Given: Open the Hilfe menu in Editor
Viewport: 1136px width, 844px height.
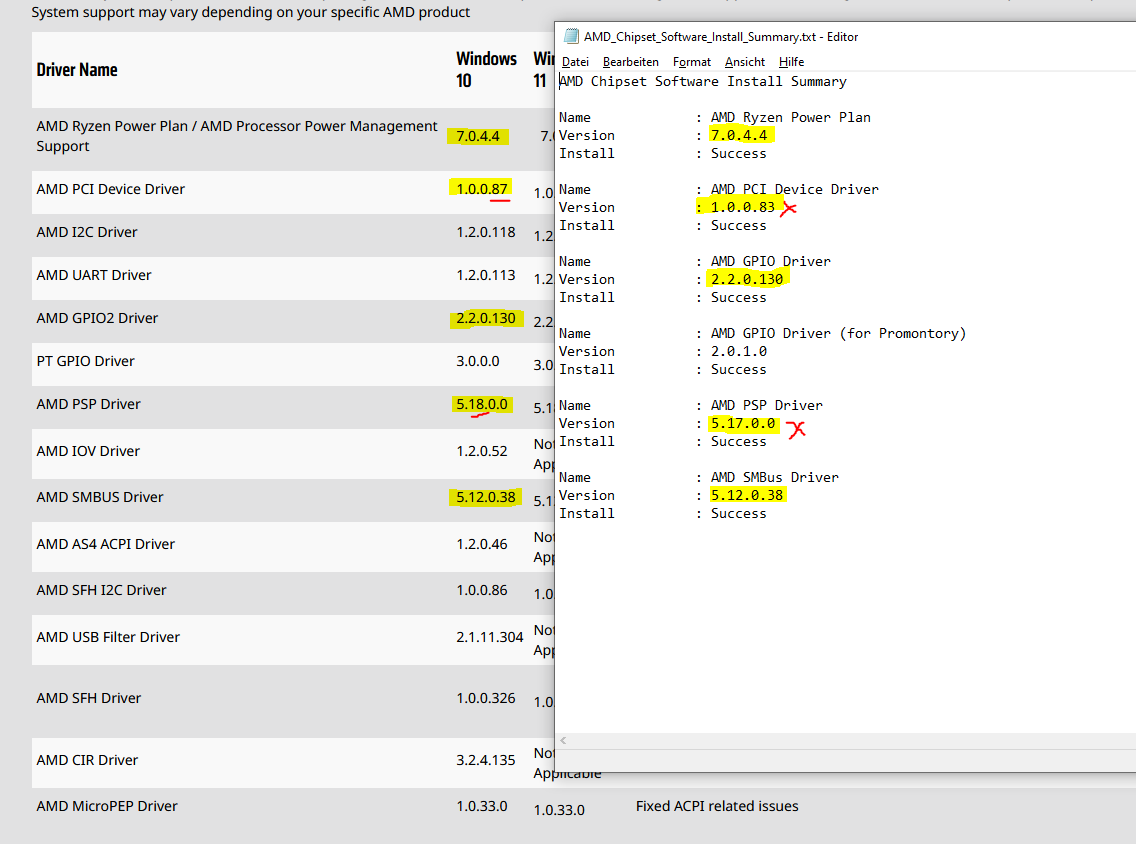Looking at the screenshot, I should pyautogui.click(x=791, y=62).
